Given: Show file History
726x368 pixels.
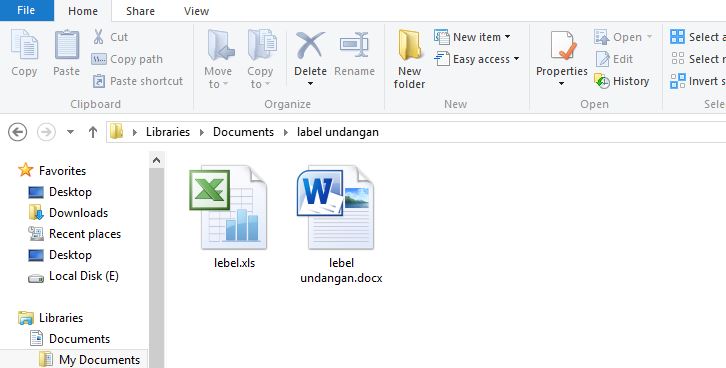Looking at the screenshot, I should tap(622, 81).
